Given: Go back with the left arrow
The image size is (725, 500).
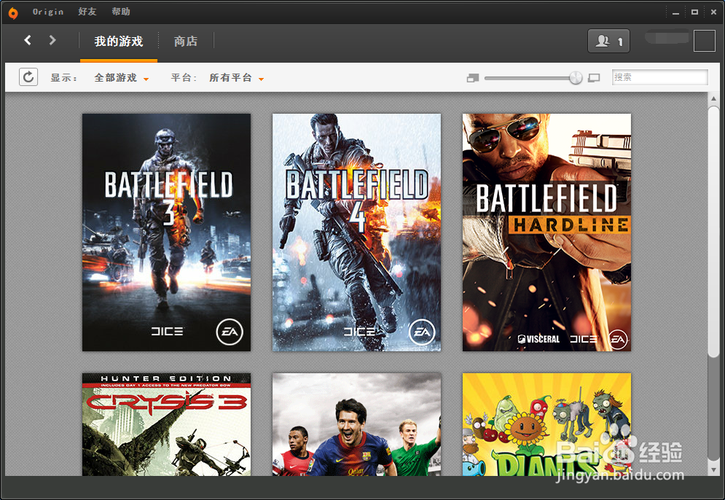Looking at the screenshot, I should [x=28, y=40].
